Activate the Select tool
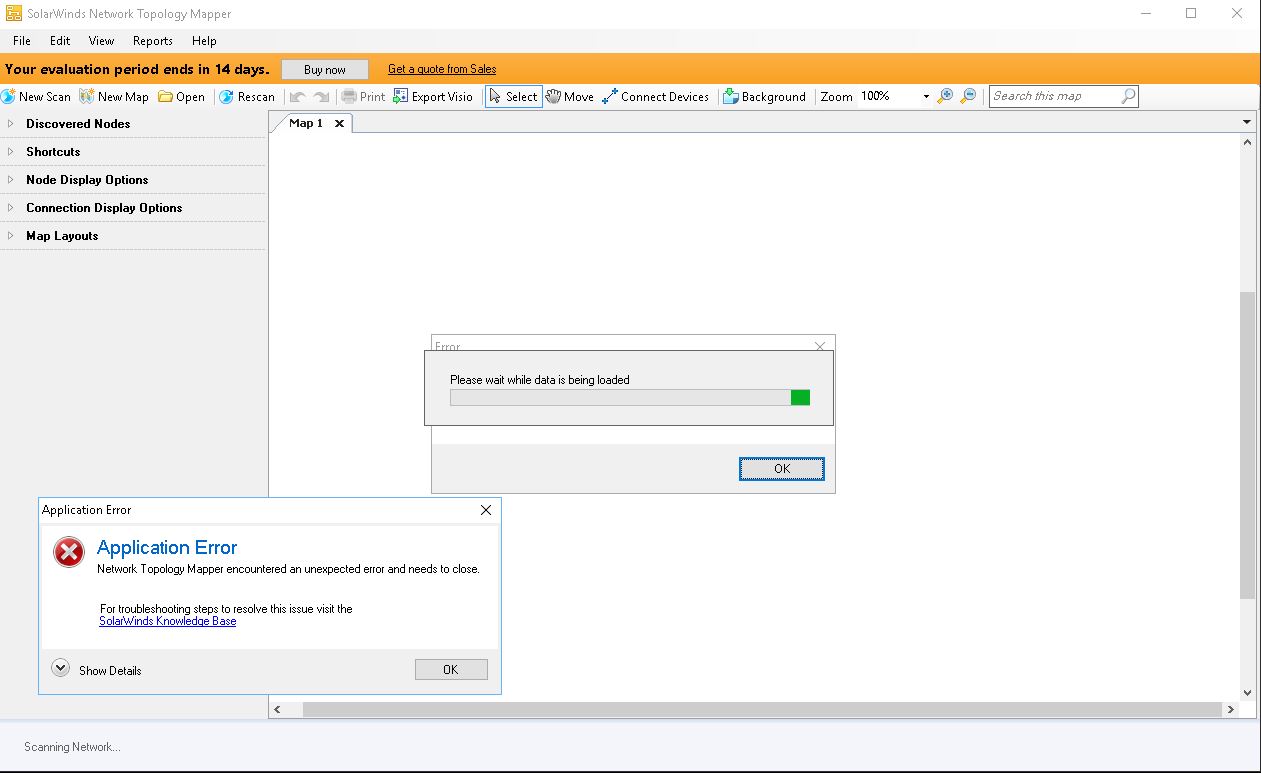The height and width of the screenshot is (773, 1261). pos(514,97)
